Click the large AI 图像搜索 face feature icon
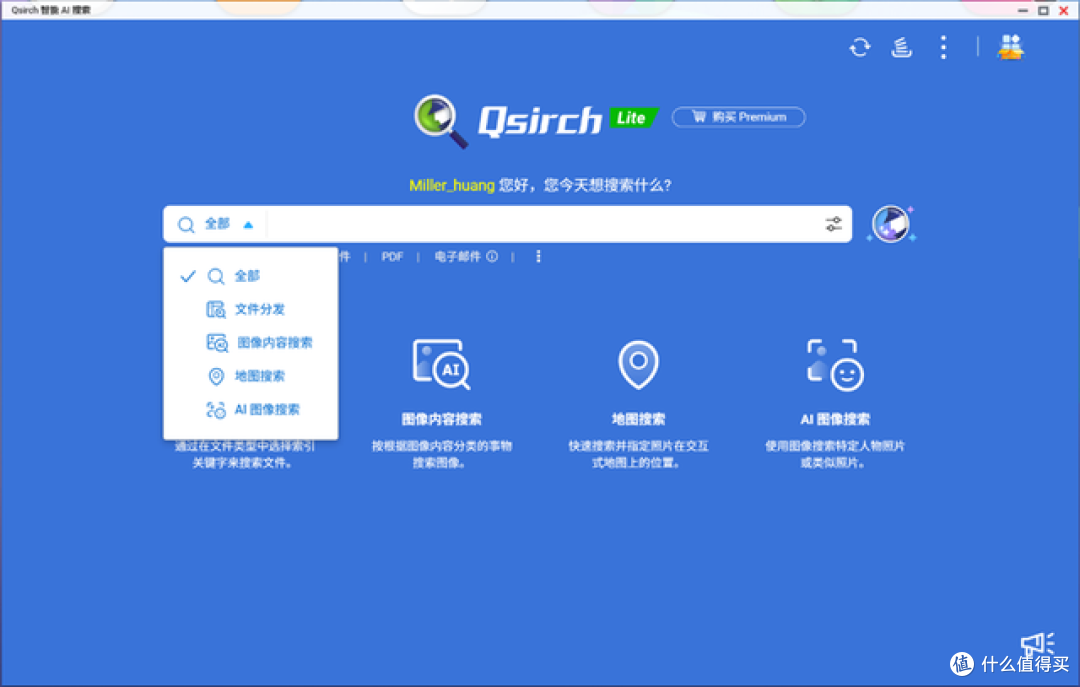Image resolution: width=1080 pixels, height=687 pixels. (x=835, y=365)
